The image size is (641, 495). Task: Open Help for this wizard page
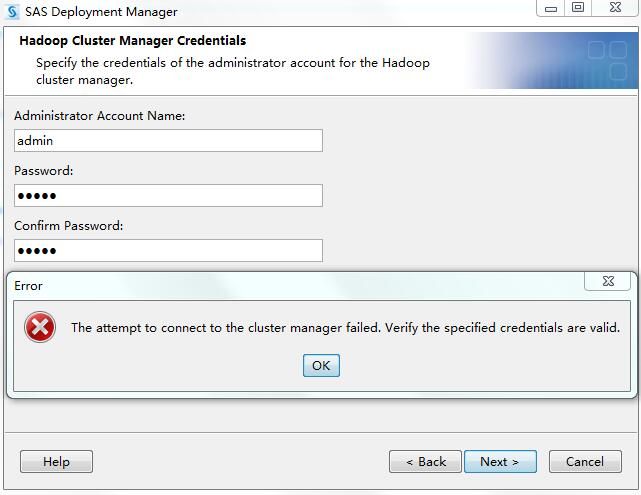56,461
